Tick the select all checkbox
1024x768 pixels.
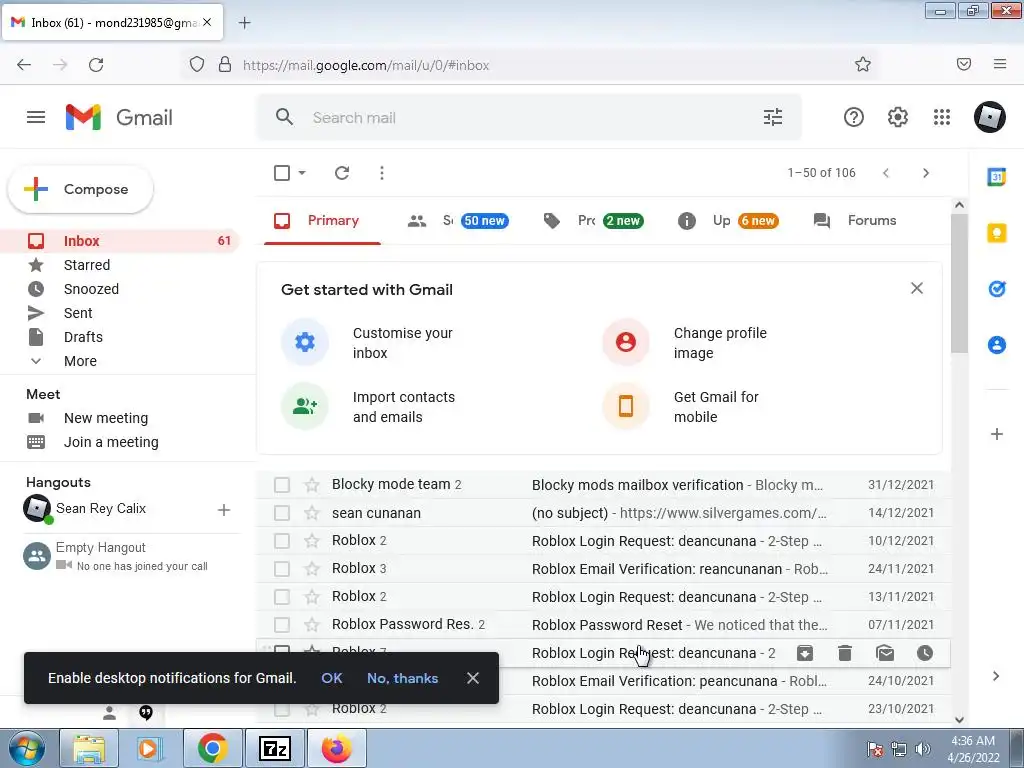(282, 173)
